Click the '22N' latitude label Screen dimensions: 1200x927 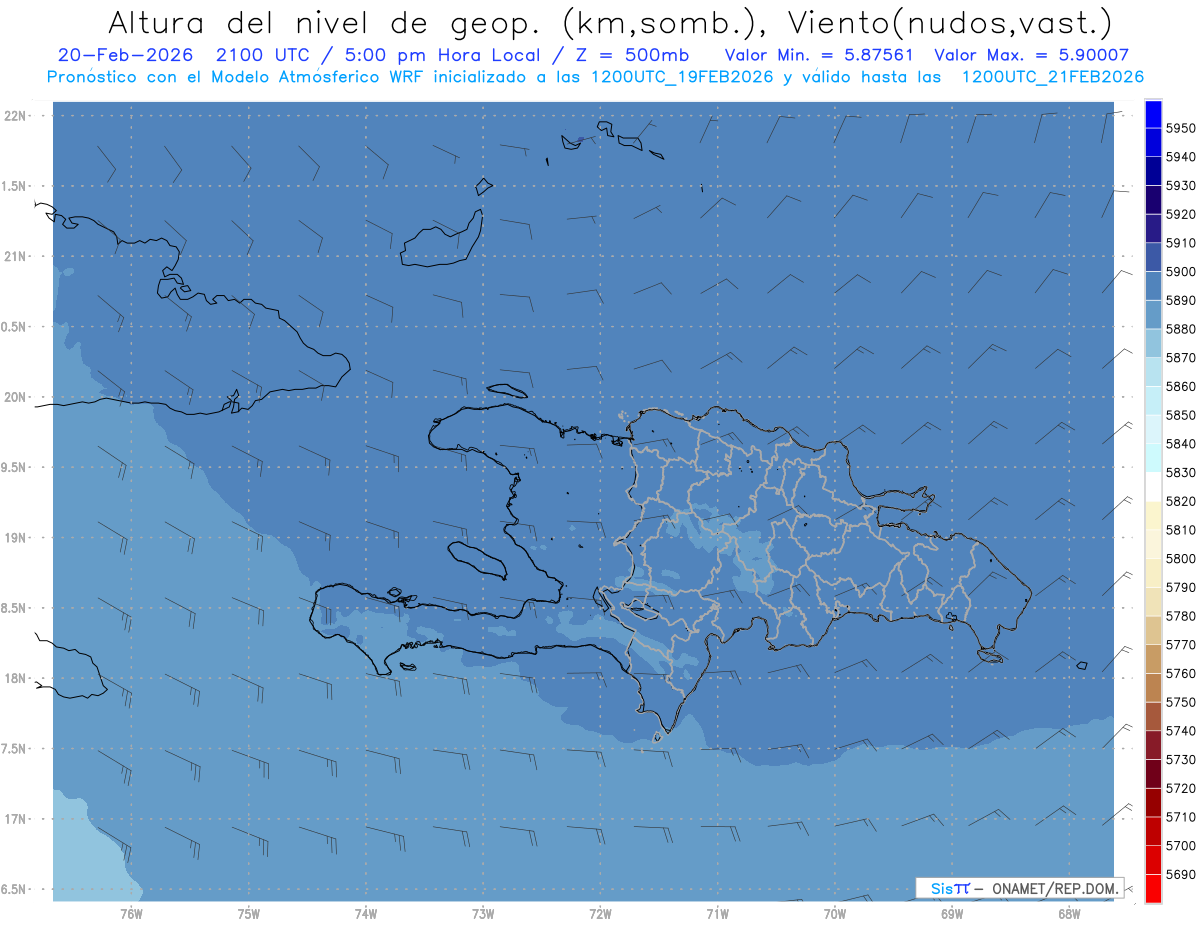[x=16, y=116]
